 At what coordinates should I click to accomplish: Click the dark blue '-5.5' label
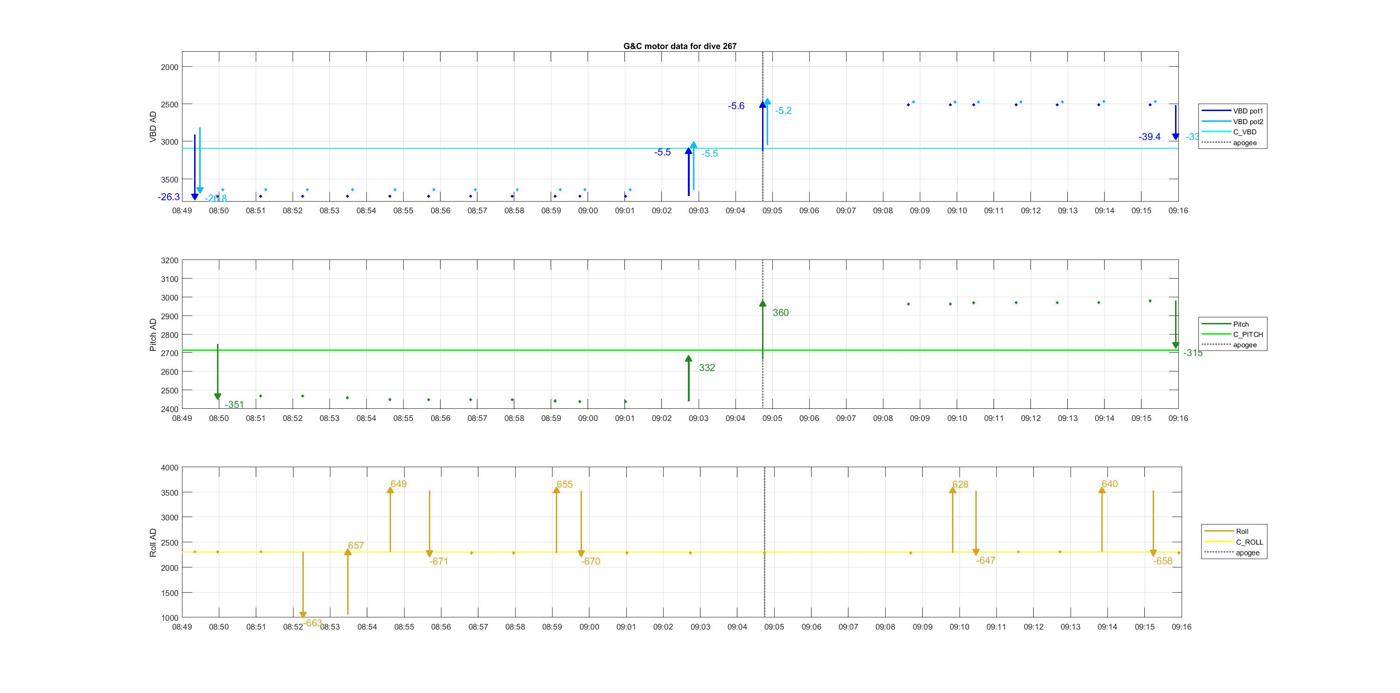pyautogui.click(x=662, y=152)
